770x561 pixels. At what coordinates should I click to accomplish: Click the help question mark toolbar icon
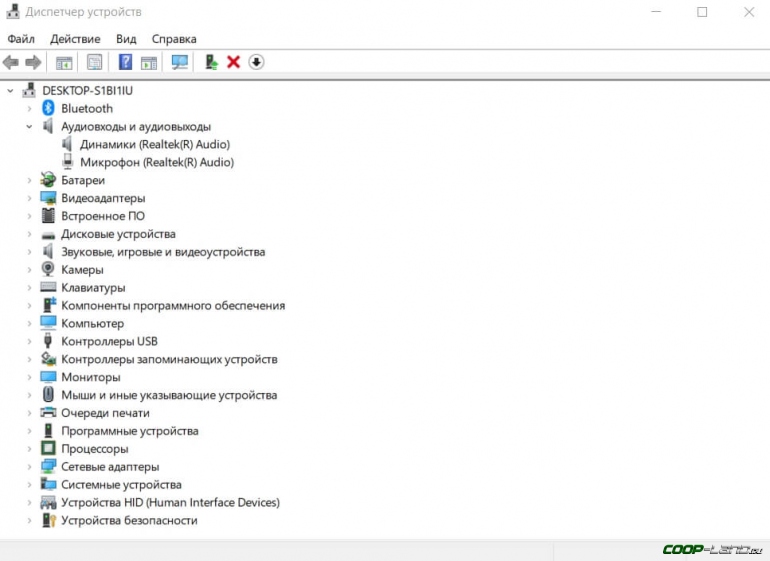click(125, 62)
